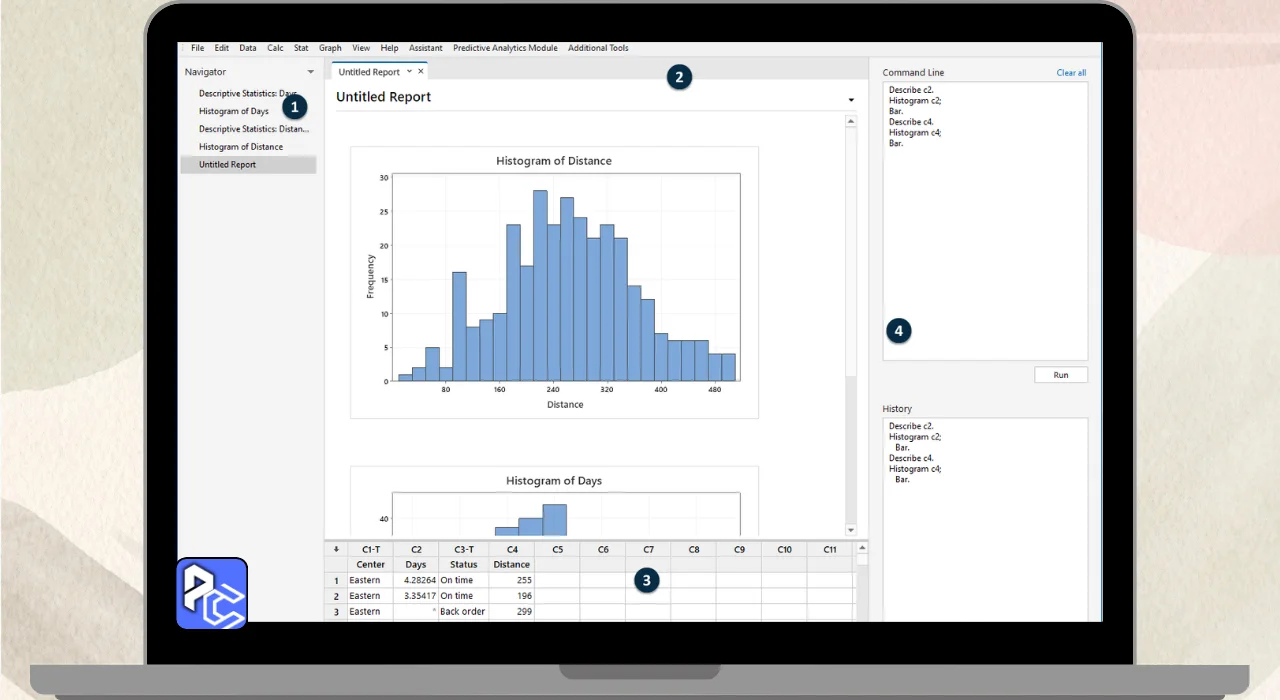Select Untitled Report in Navigator
1280x700 pixels.
pos(248,165)
